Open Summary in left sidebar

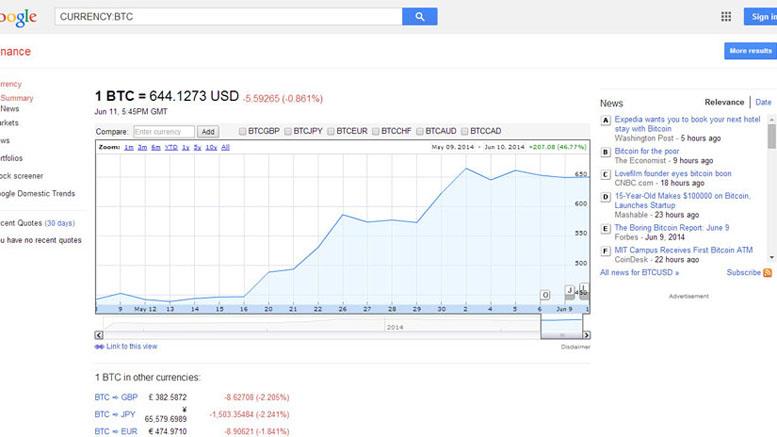17,98
